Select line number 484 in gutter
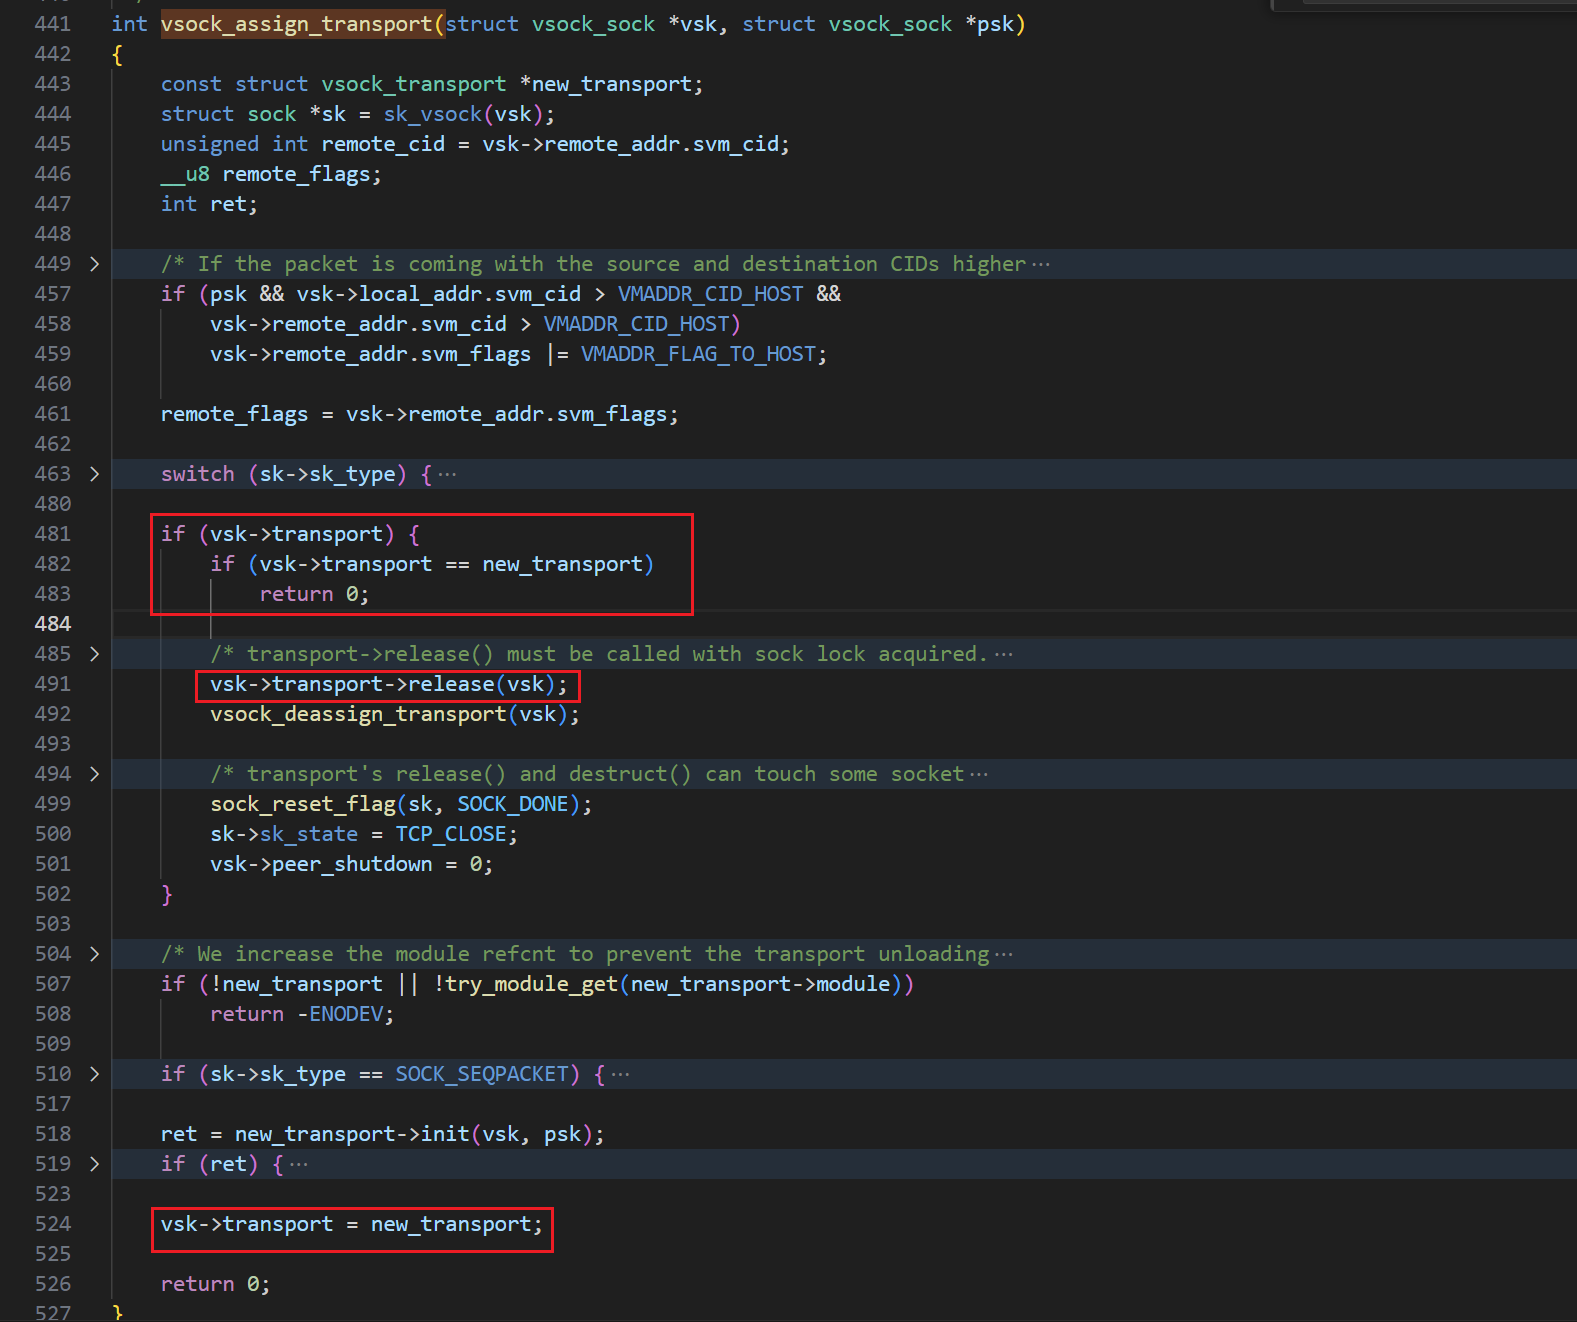1577x1322 pixels. (53, 624)
